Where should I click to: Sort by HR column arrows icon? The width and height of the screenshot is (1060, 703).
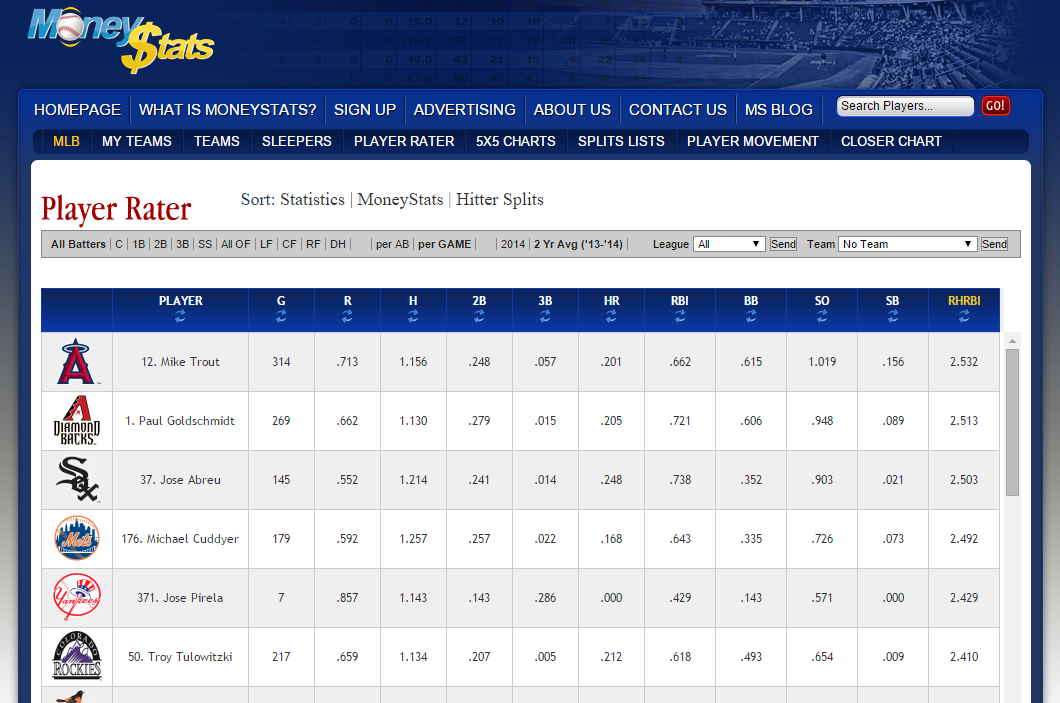point(611,316)
